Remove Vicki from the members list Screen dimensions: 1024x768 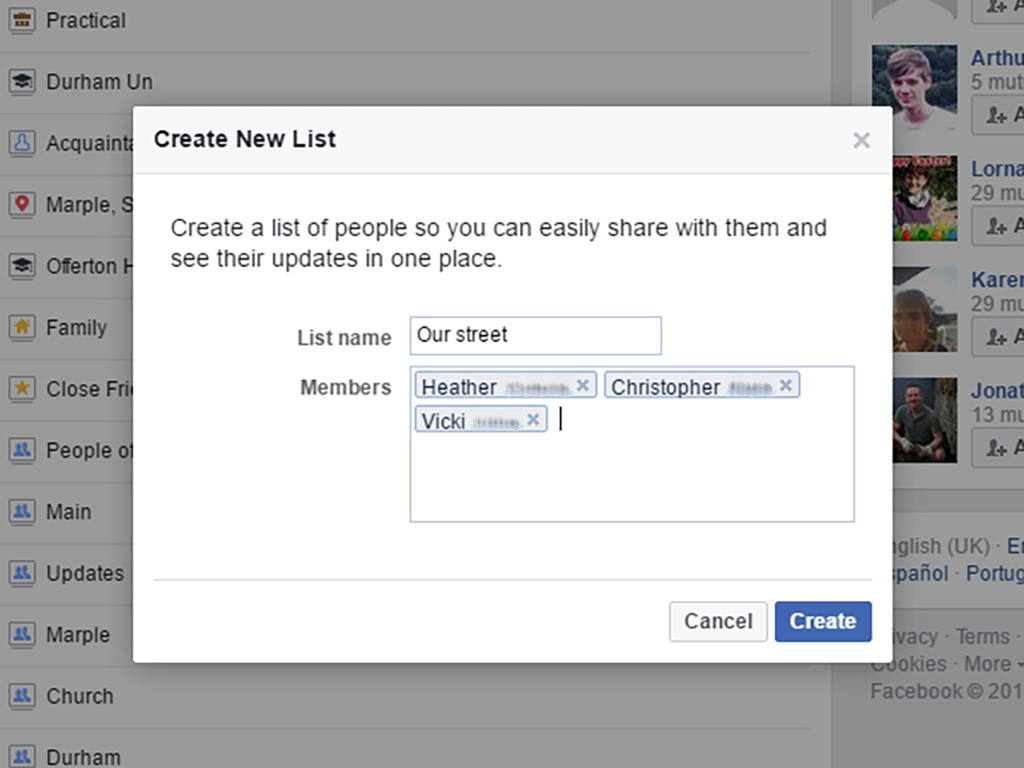pyautogui.click(x=533, y=419)
